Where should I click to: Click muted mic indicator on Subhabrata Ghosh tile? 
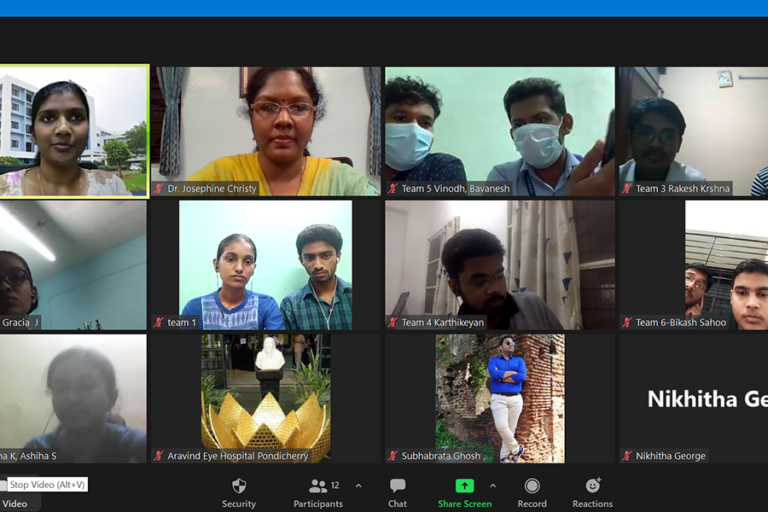point(392,456)
